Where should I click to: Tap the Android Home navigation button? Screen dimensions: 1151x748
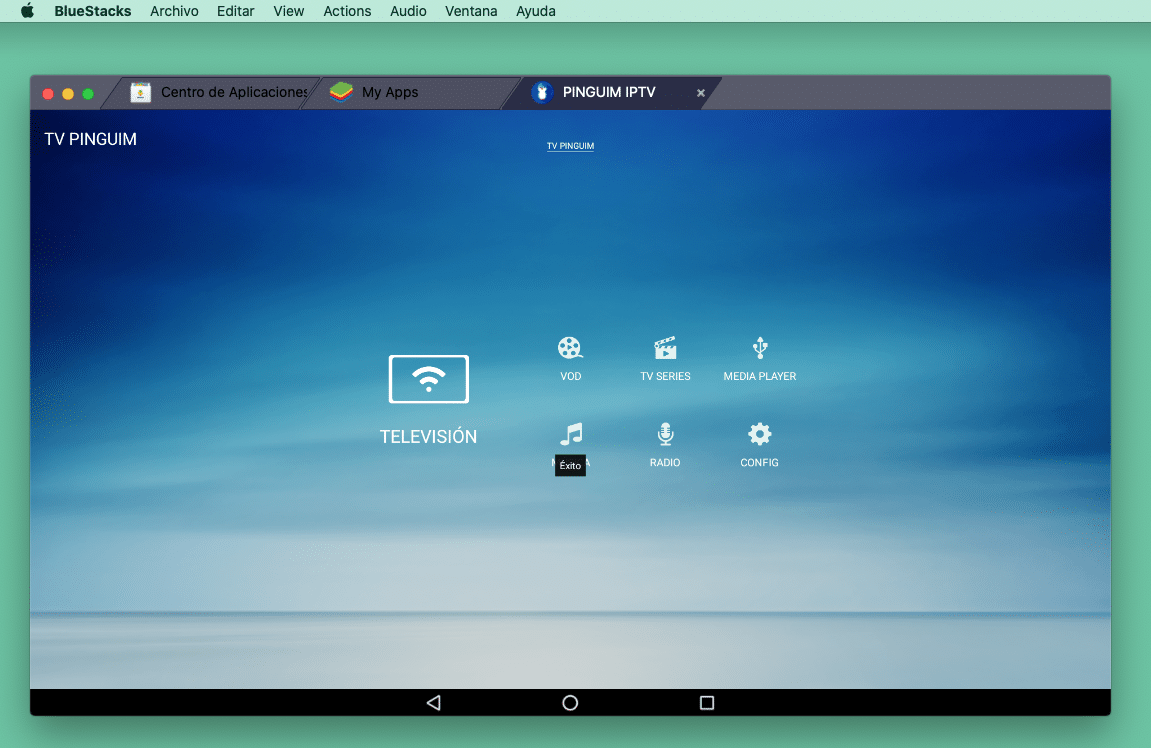[570, 703]
